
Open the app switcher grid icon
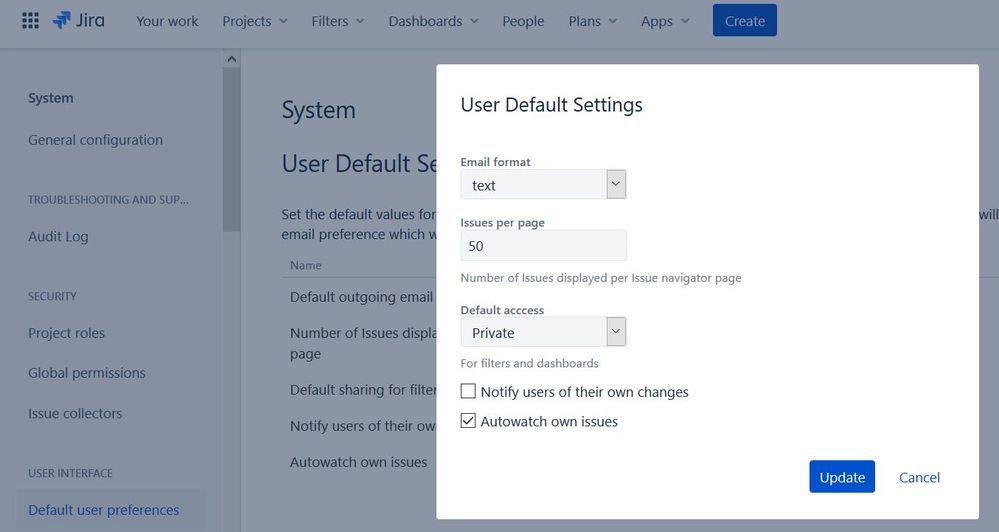pyautogui.click(x=30, y=20)
